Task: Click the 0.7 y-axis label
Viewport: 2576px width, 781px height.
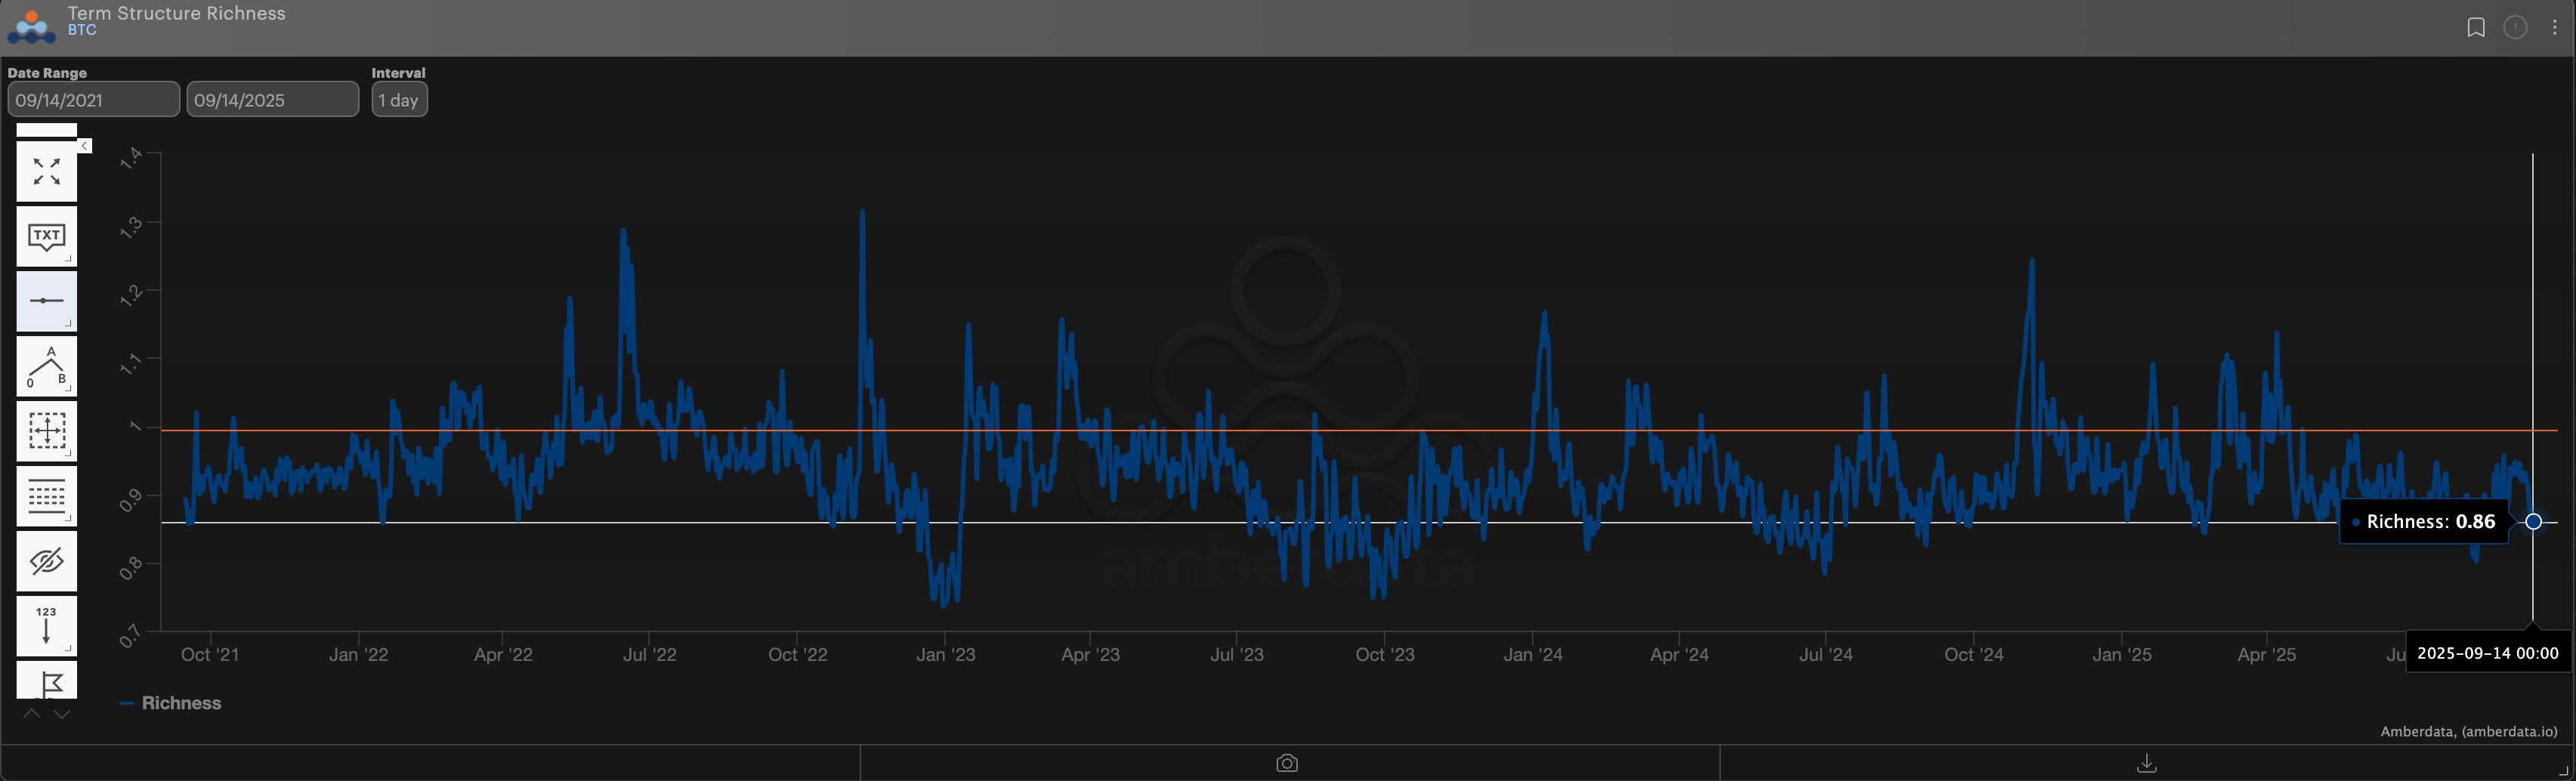Action: [x=131, y=635]
